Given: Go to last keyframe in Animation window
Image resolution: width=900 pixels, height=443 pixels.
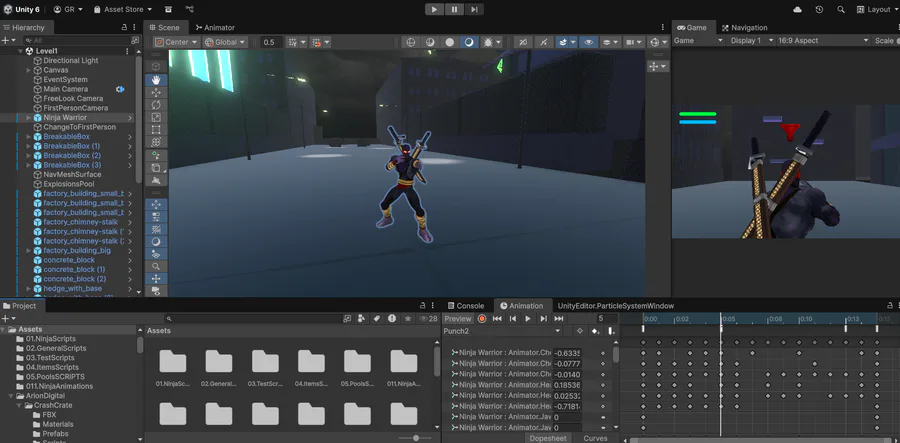Looking at the screenshot, I should point(558,318).
